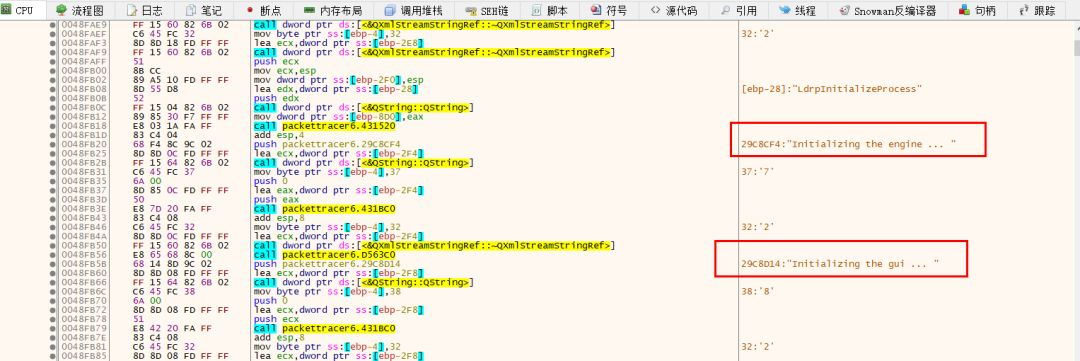Click comment 37:'7'
Image resolution: width=1080 pixels, height=361 pixels.
[758, 172]
